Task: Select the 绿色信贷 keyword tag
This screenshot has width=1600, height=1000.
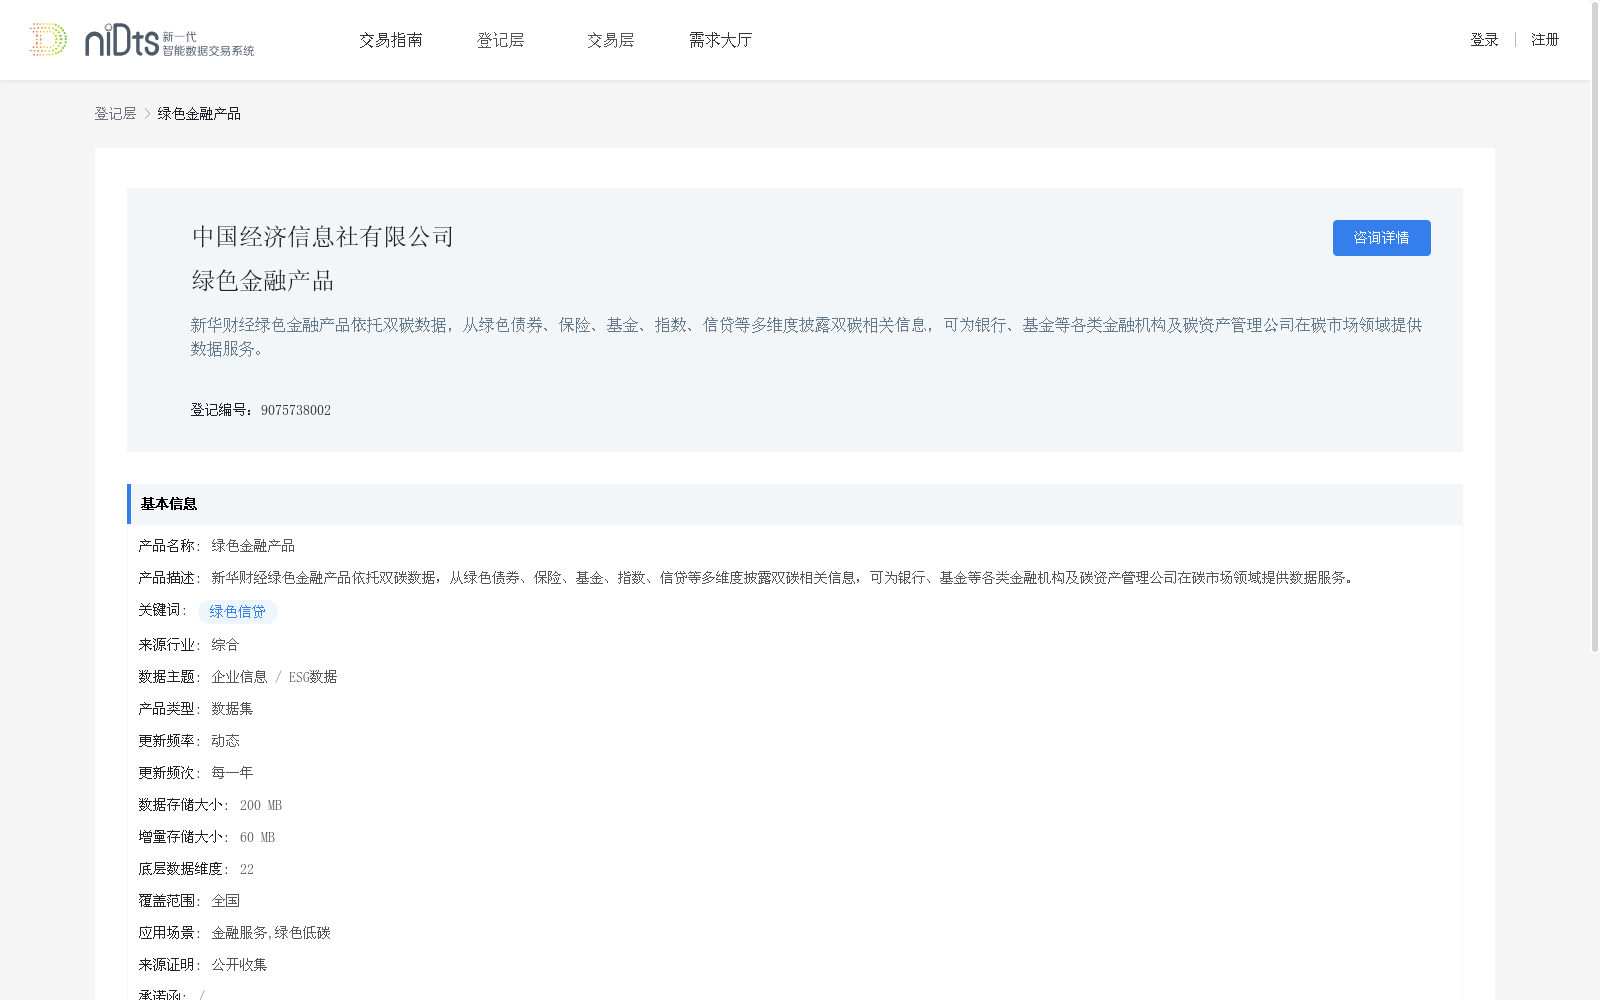Action: pyautogui.click(x=238, y=612)
